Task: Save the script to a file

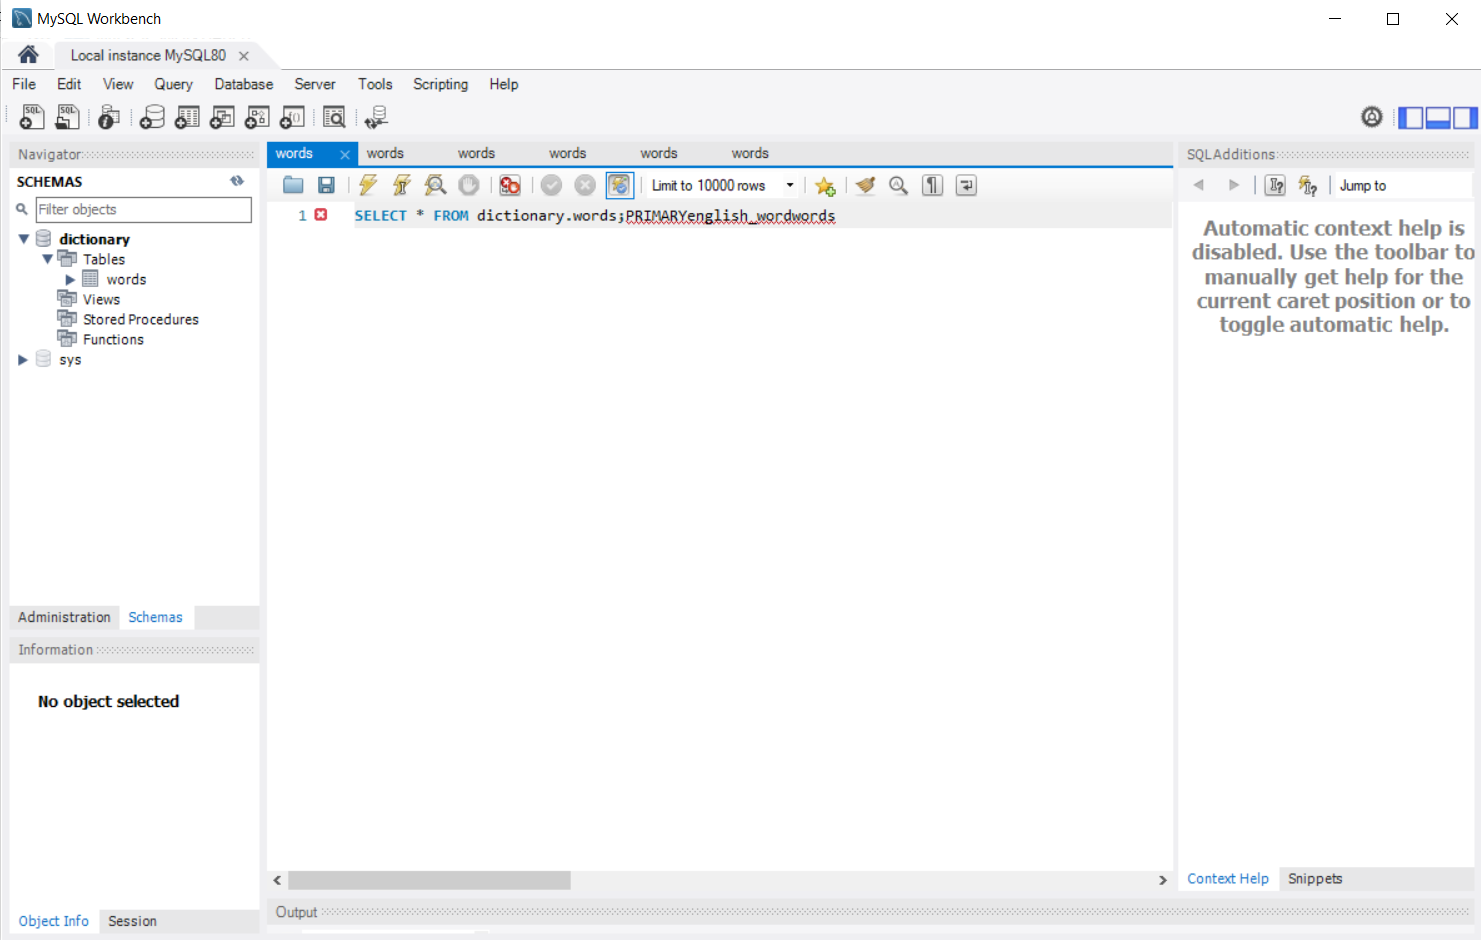Action: tap(326, 185)
